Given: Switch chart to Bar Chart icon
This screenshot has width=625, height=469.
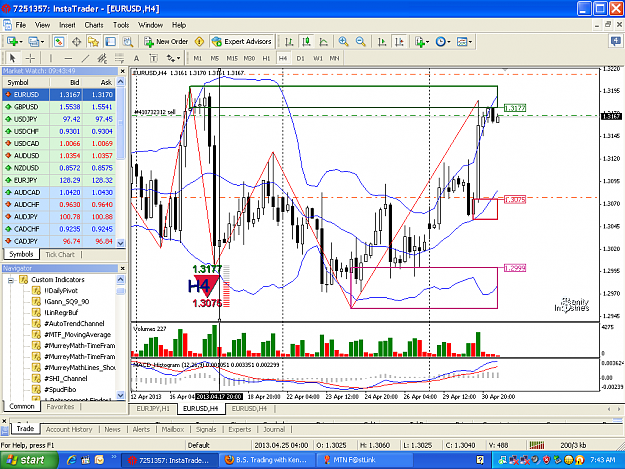Looking at the screenshot, I should pos(289,41).
